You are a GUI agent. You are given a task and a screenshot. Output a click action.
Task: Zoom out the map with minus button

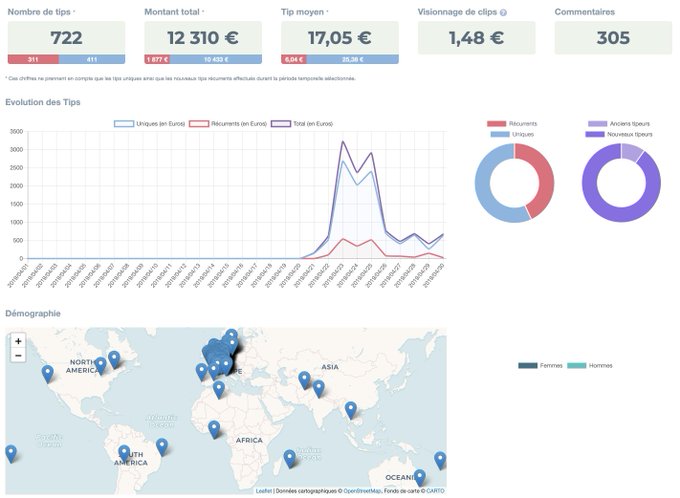[18, 356]
